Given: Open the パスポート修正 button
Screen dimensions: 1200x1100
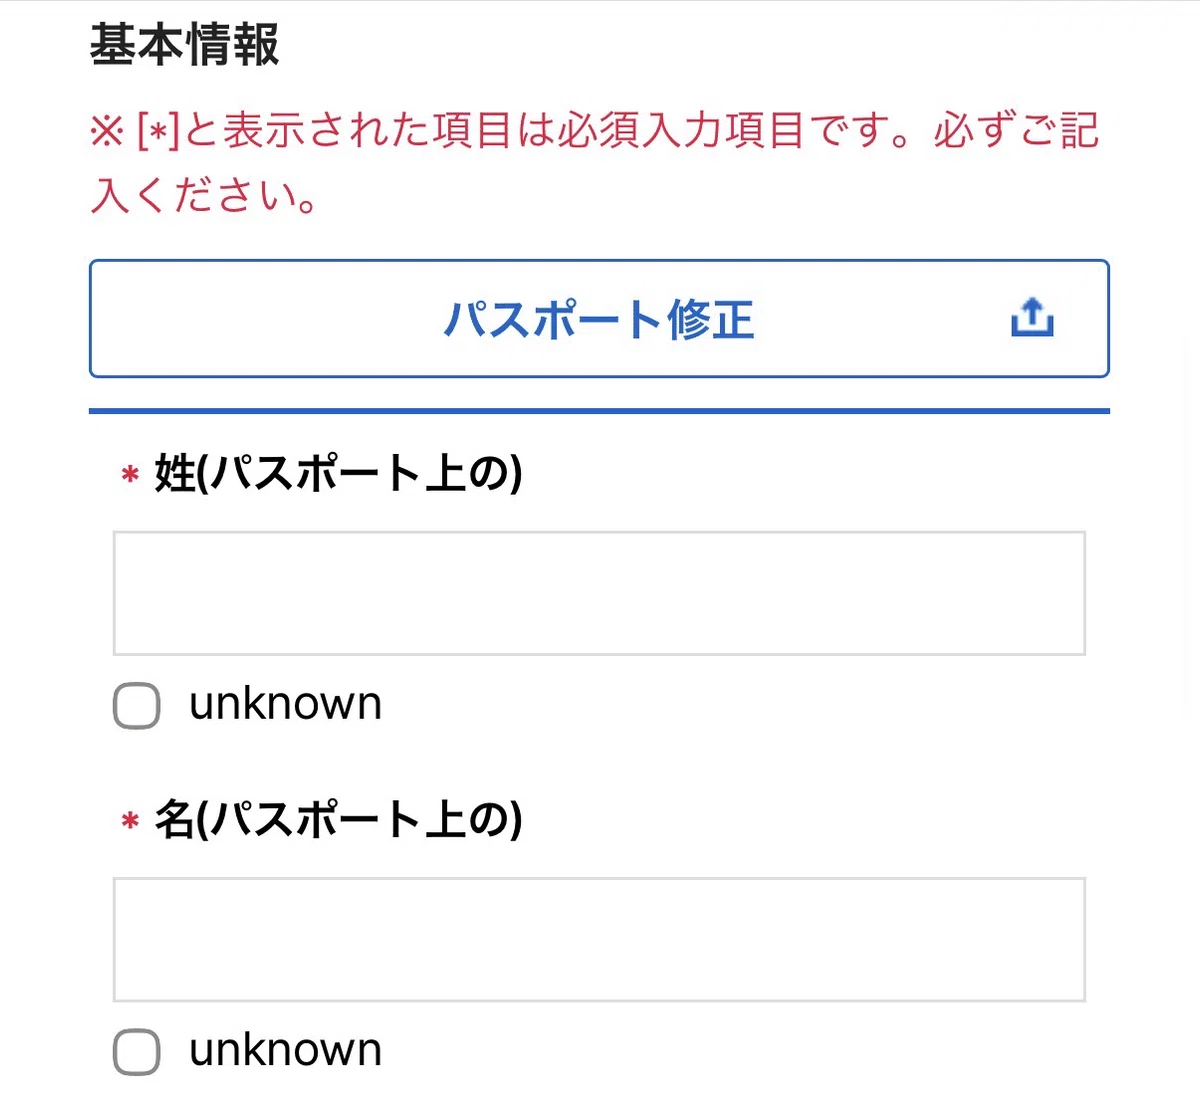Looking at the screenshot, I should tap(599, 319).
